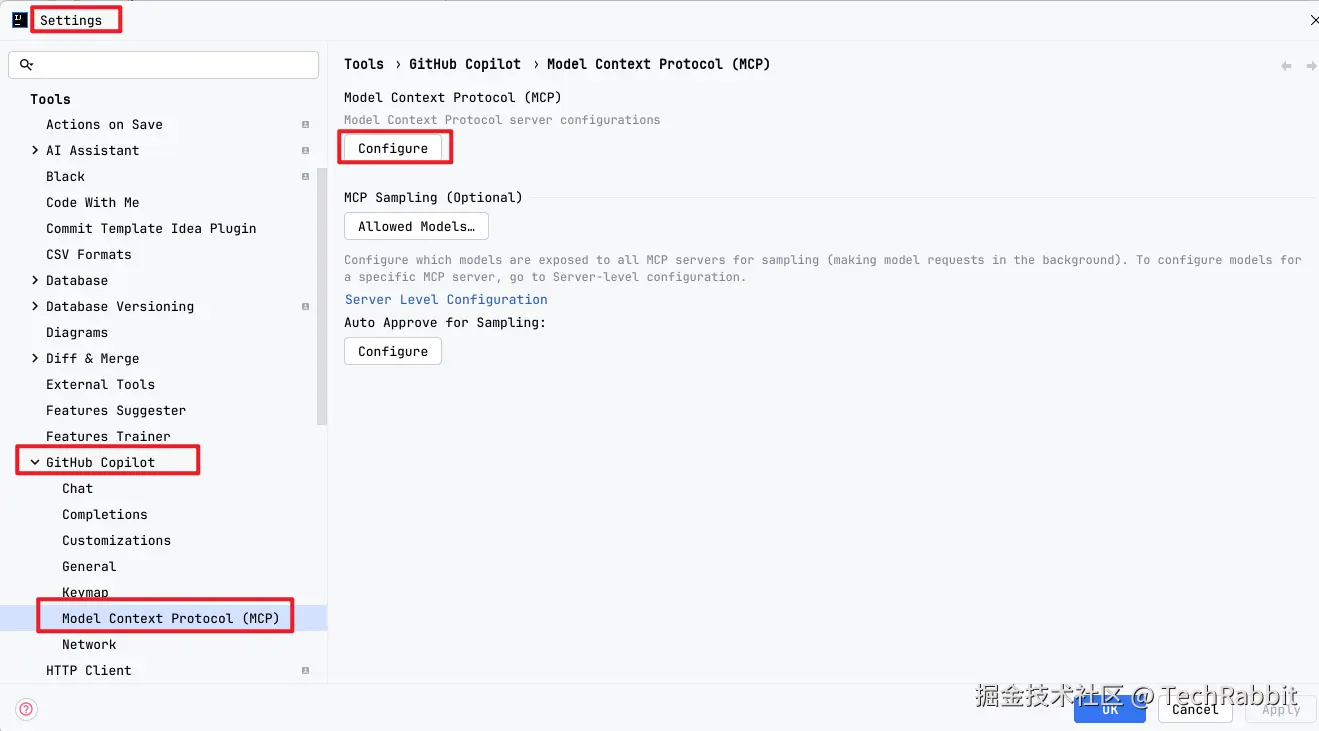The width and height of the screenshot is (1319, 731).
Task: Click project-level icon beside Database Versioning
Action: coord(305,307)
